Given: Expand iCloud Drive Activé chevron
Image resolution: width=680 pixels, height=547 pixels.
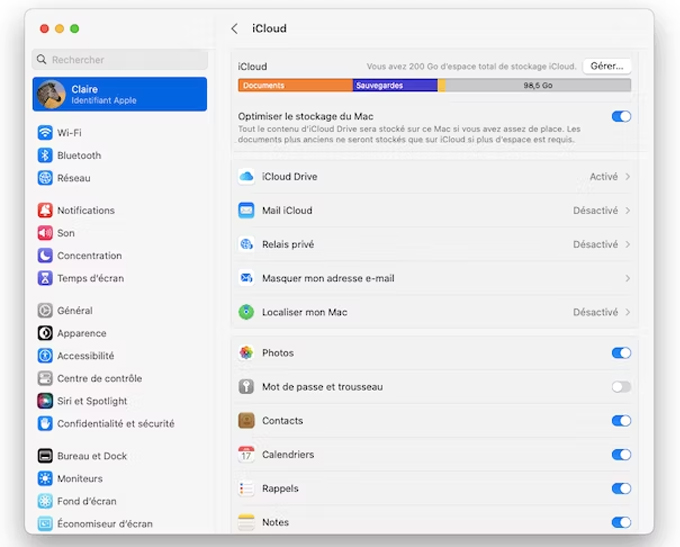Looking at the screenshot, I should click(628, 177).
